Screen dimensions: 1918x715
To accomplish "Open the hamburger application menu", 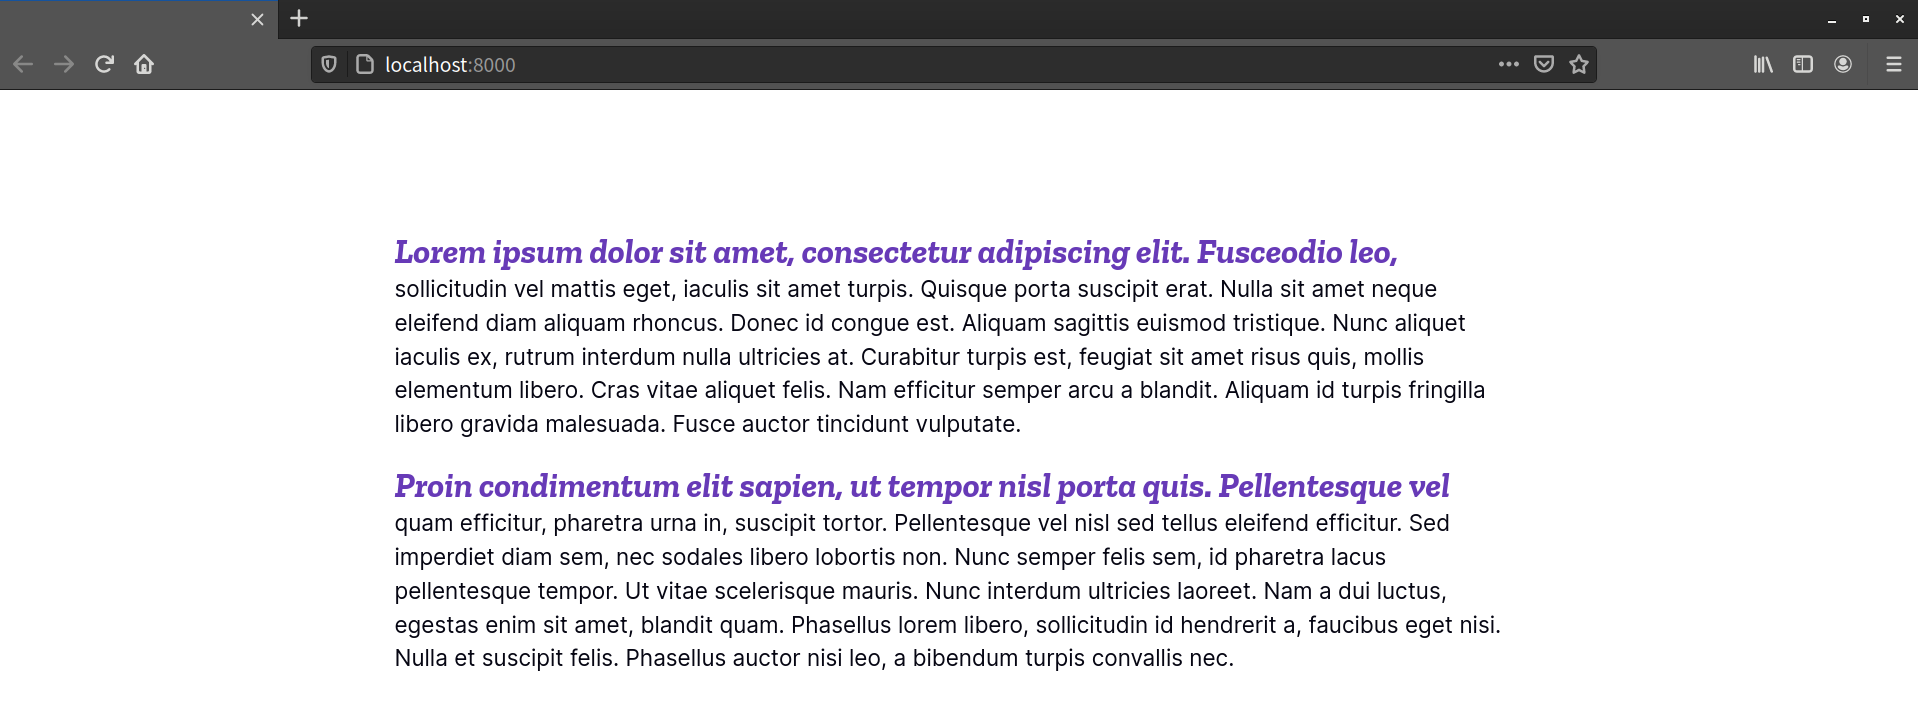I will point(1894,64).
